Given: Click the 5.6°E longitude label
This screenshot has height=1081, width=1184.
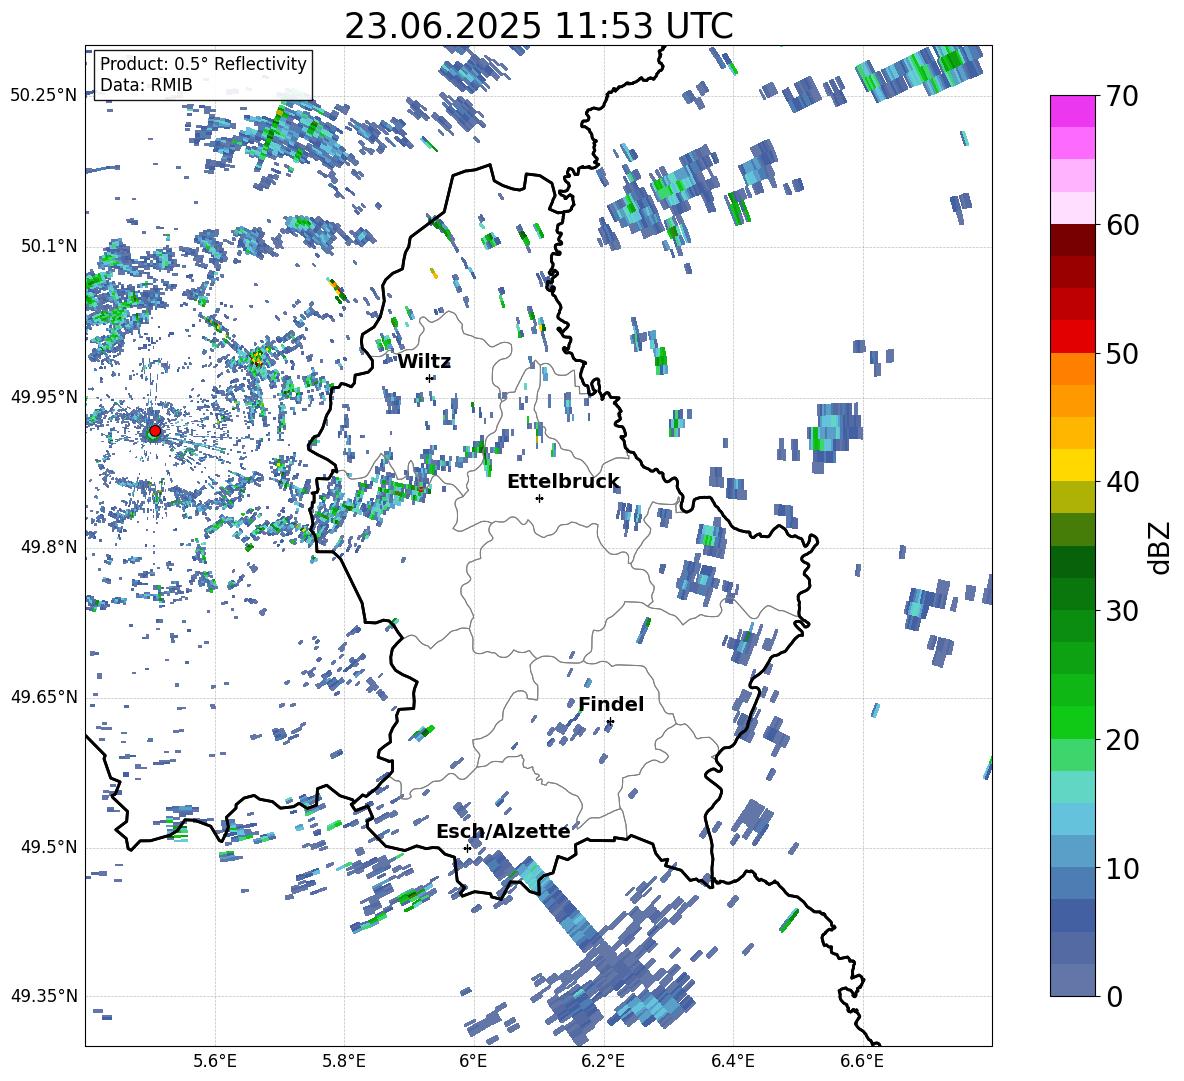Looking at the screenshot, I should (215, 1061).
